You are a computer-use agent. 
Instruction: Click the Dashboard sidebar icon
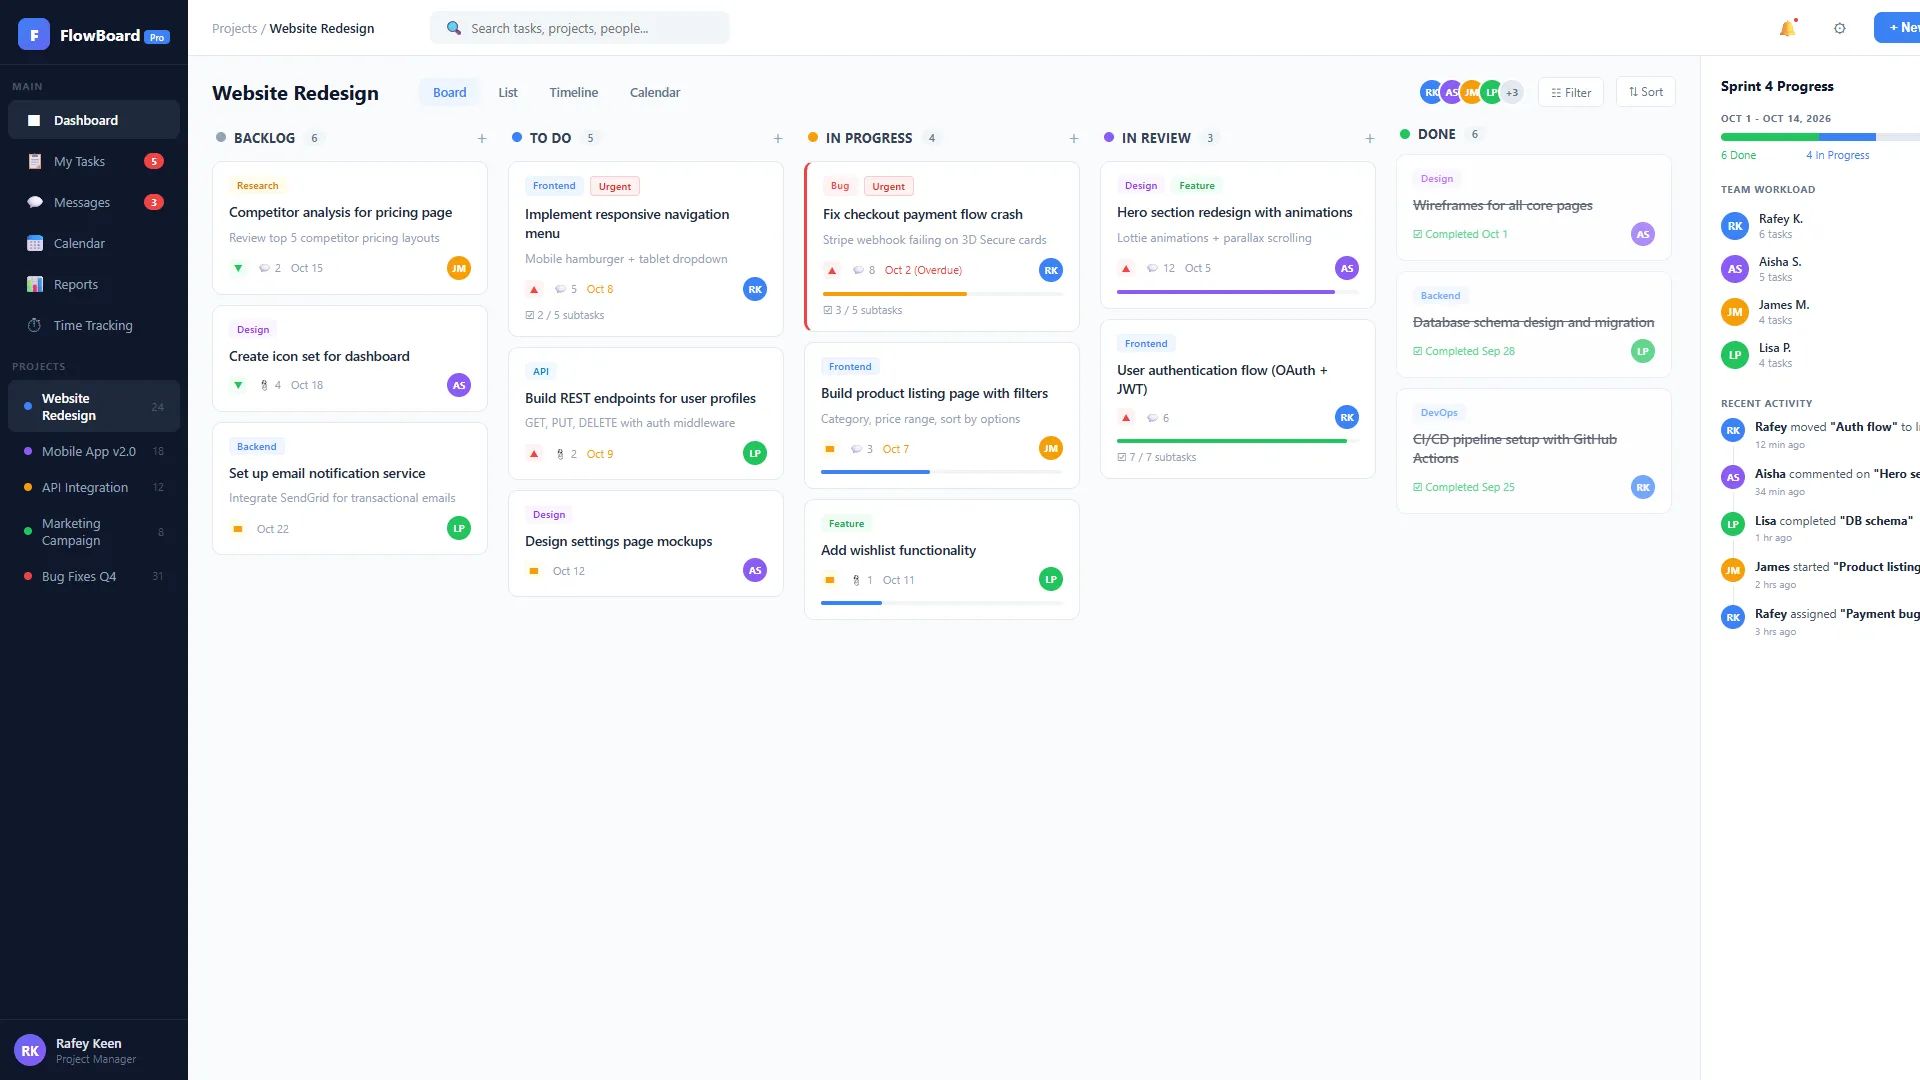pos(34,120)
